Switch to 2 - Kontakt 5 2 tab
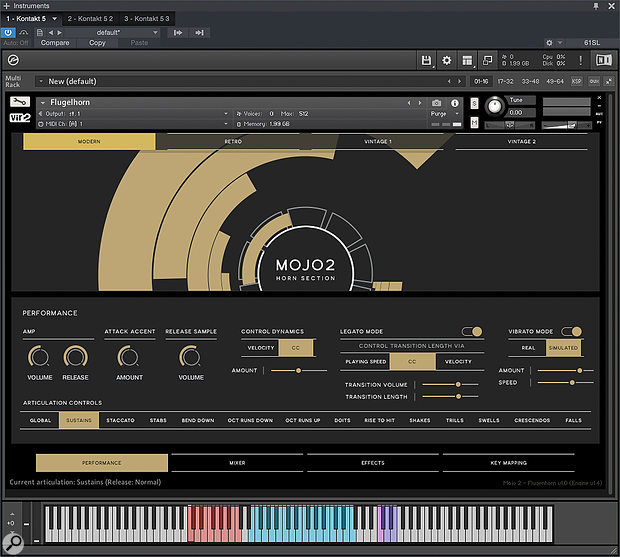Screen dimensions: 620x557 90,19
